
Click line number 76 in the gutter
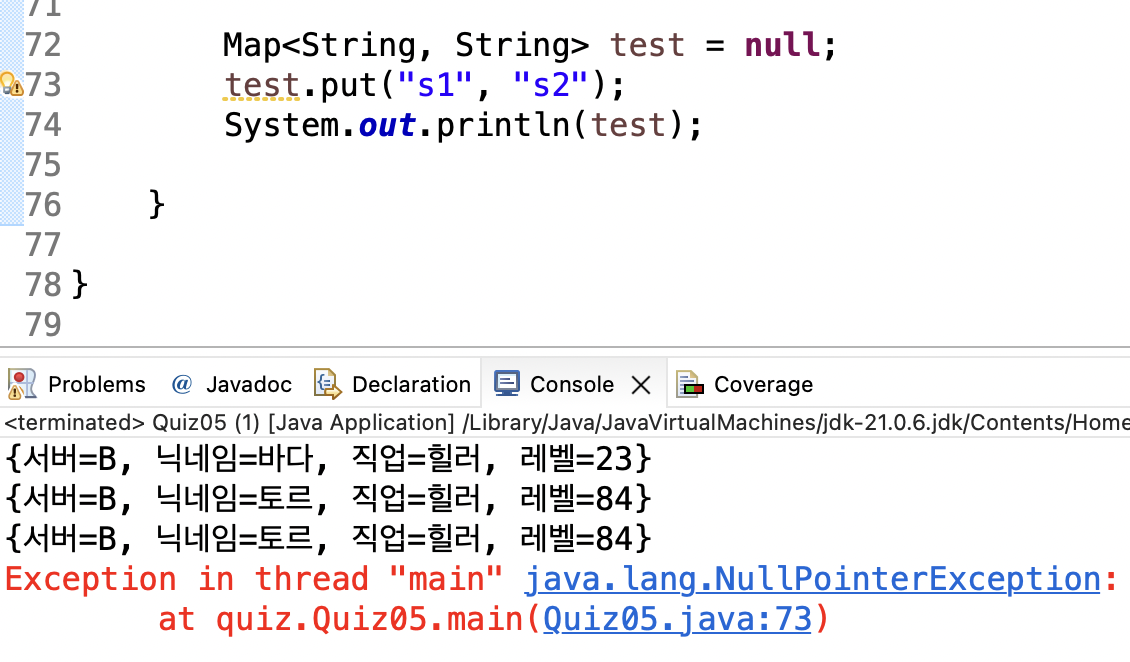click(42, 205)
